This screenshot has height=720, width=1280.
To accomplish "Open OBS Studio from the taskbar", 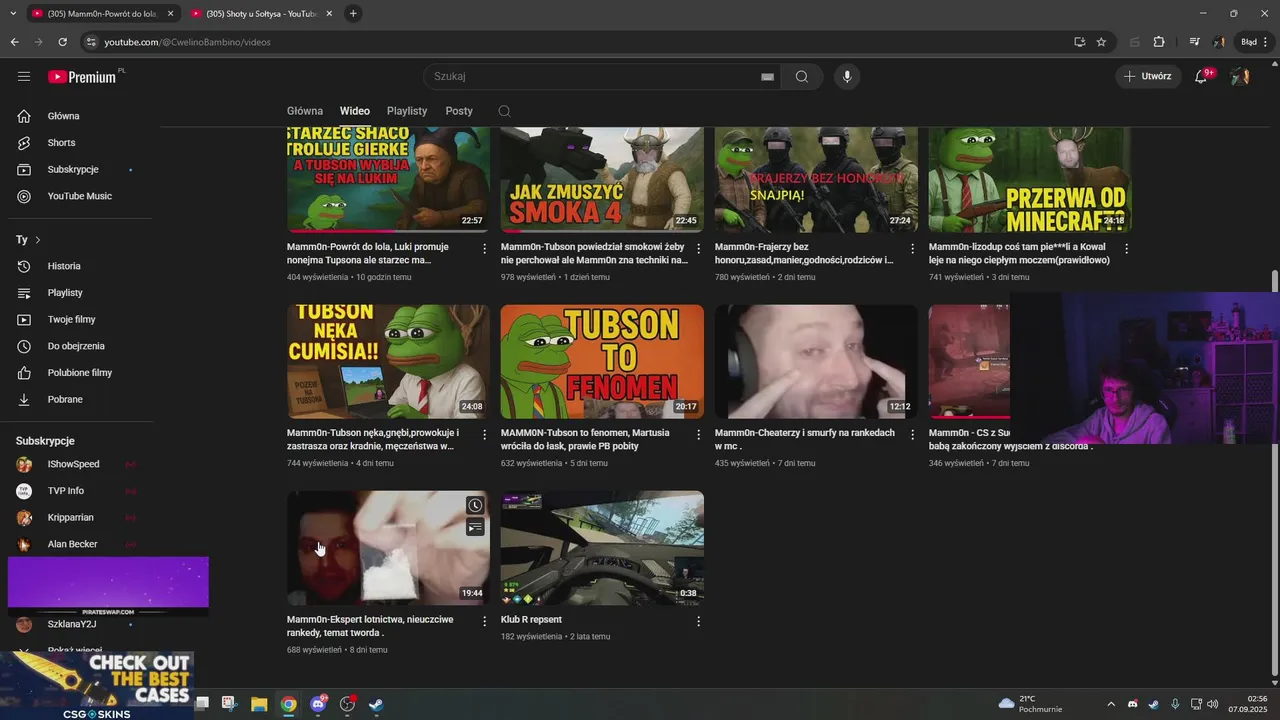I will coord(347,704).
